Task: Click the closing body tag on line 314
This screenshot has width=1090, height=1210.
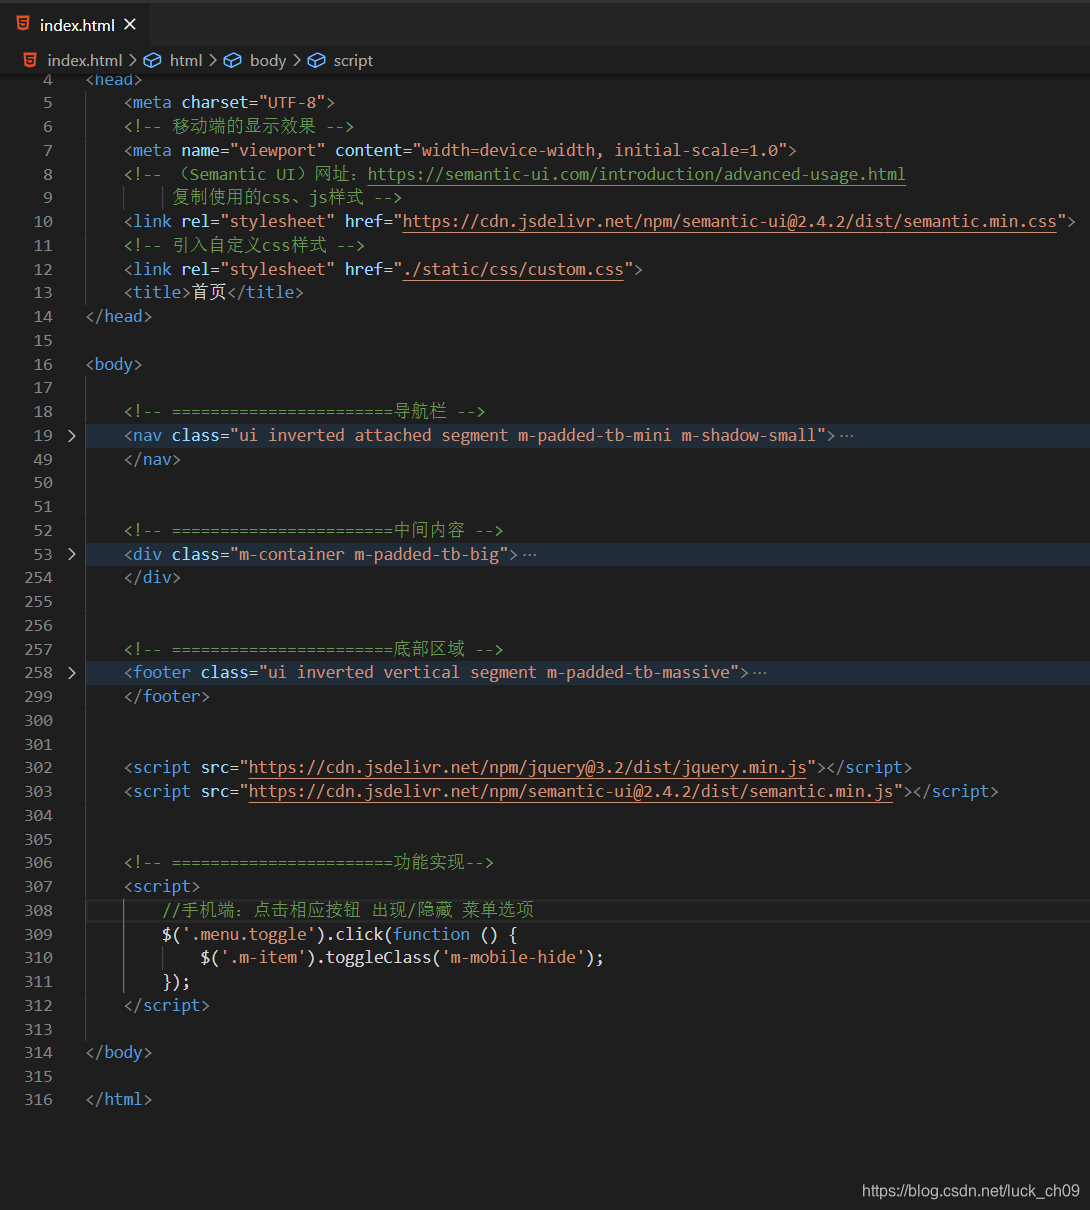Action: (x=119, y=1052)
